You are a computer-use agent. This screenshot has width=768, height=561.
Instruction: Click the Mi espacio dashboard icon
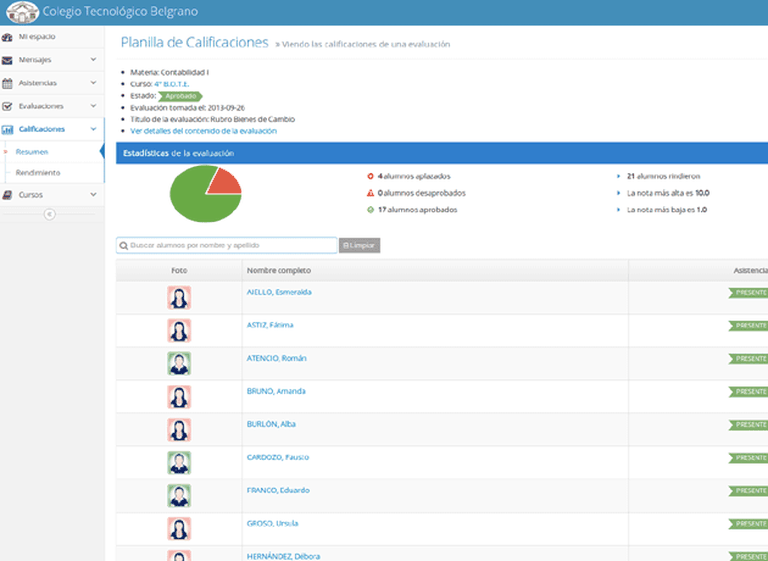(8, 37)
